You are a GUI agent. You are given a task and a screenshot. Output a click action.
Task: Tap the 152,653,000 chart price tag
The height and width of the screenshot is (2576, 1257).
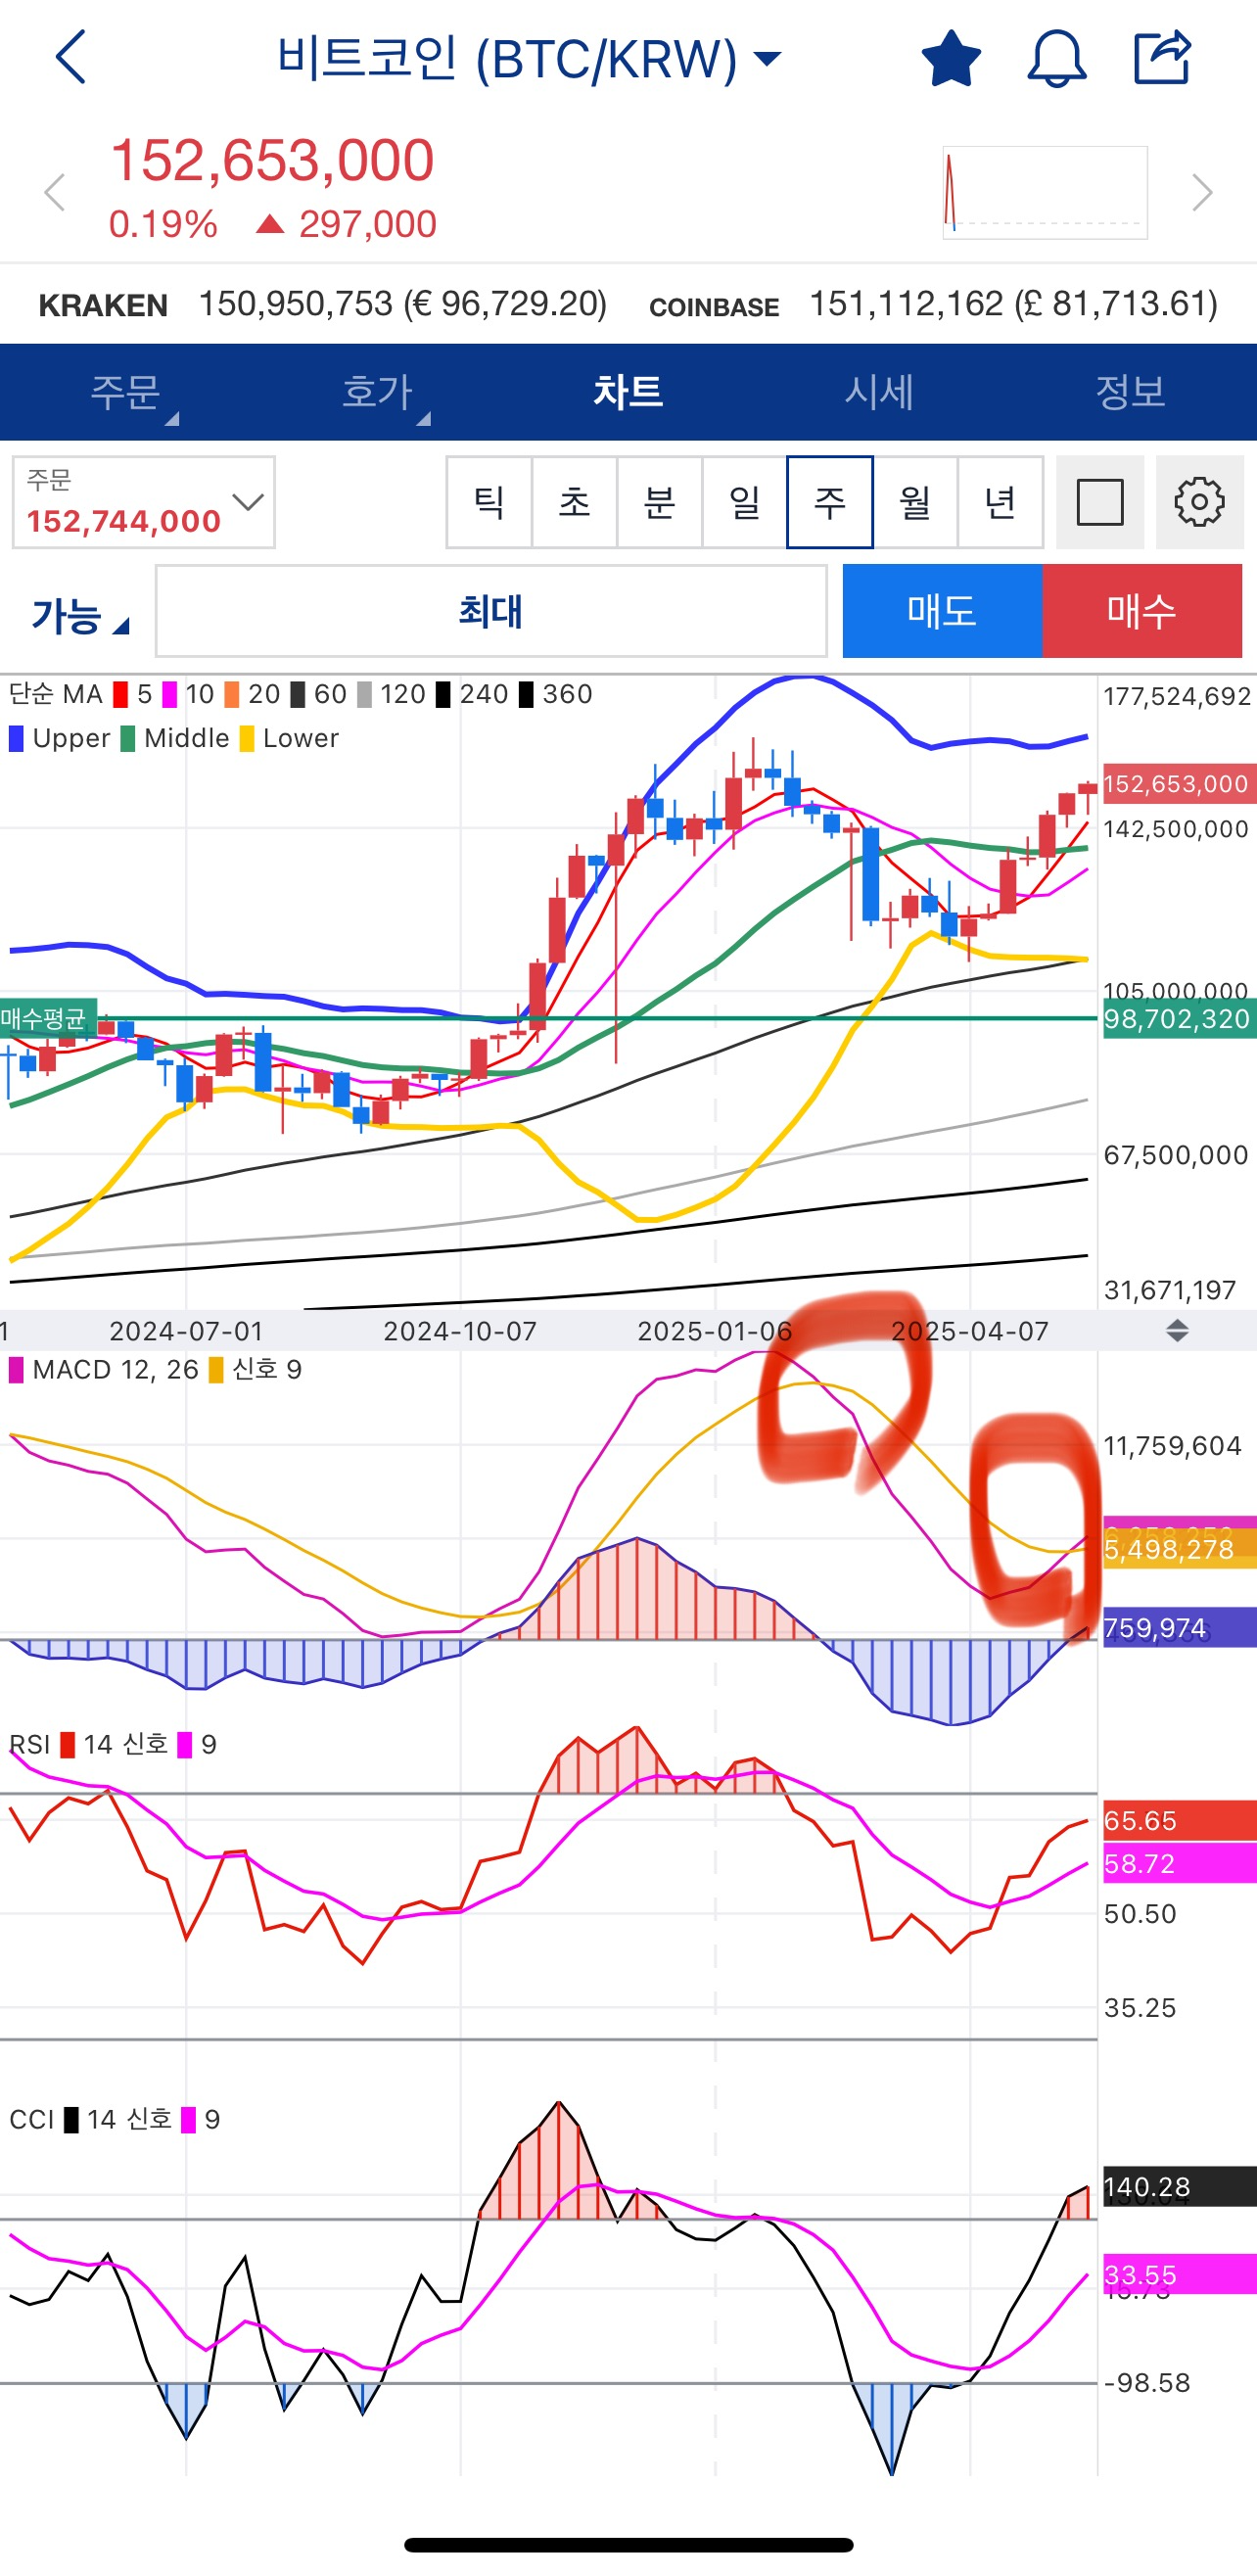coord(1178,783)
